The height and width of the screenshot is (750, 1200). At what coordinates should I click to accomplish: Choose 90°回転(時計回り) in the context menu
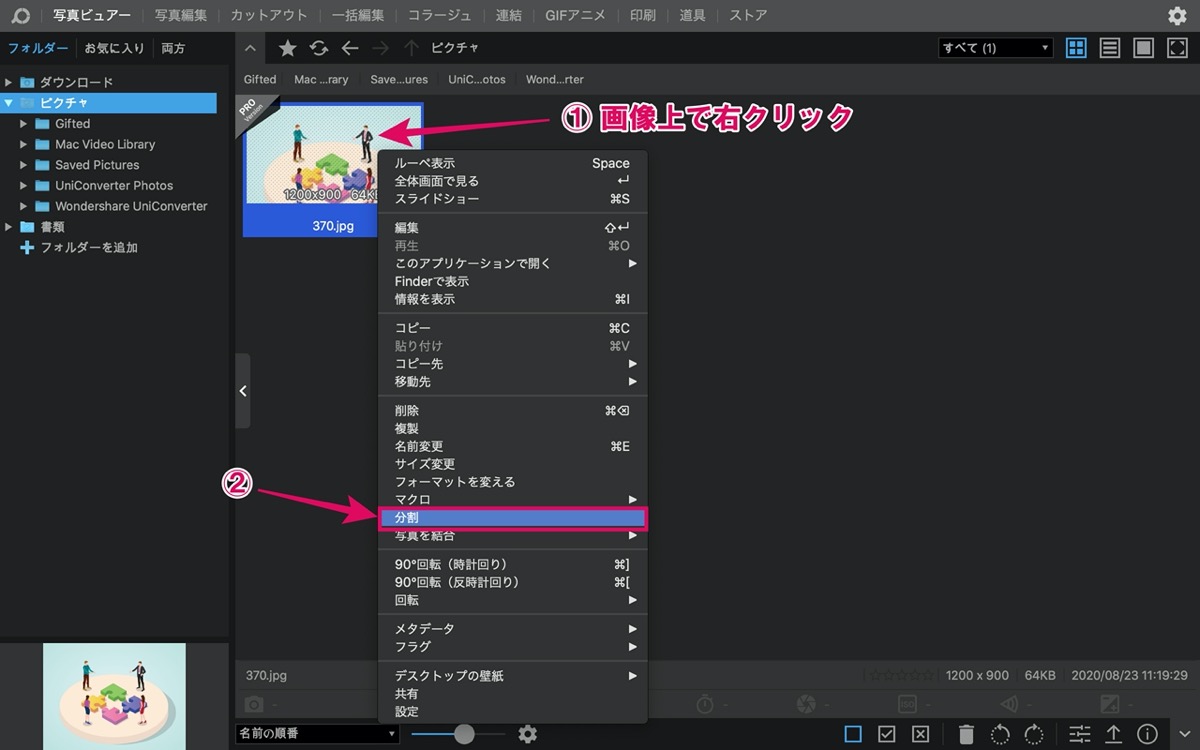pos(513,564)
